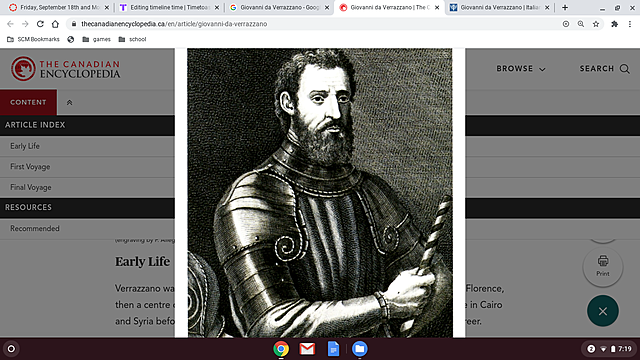Switch to the Google search Verrazzano tab
640x360 pixels.
click(280, 7)
